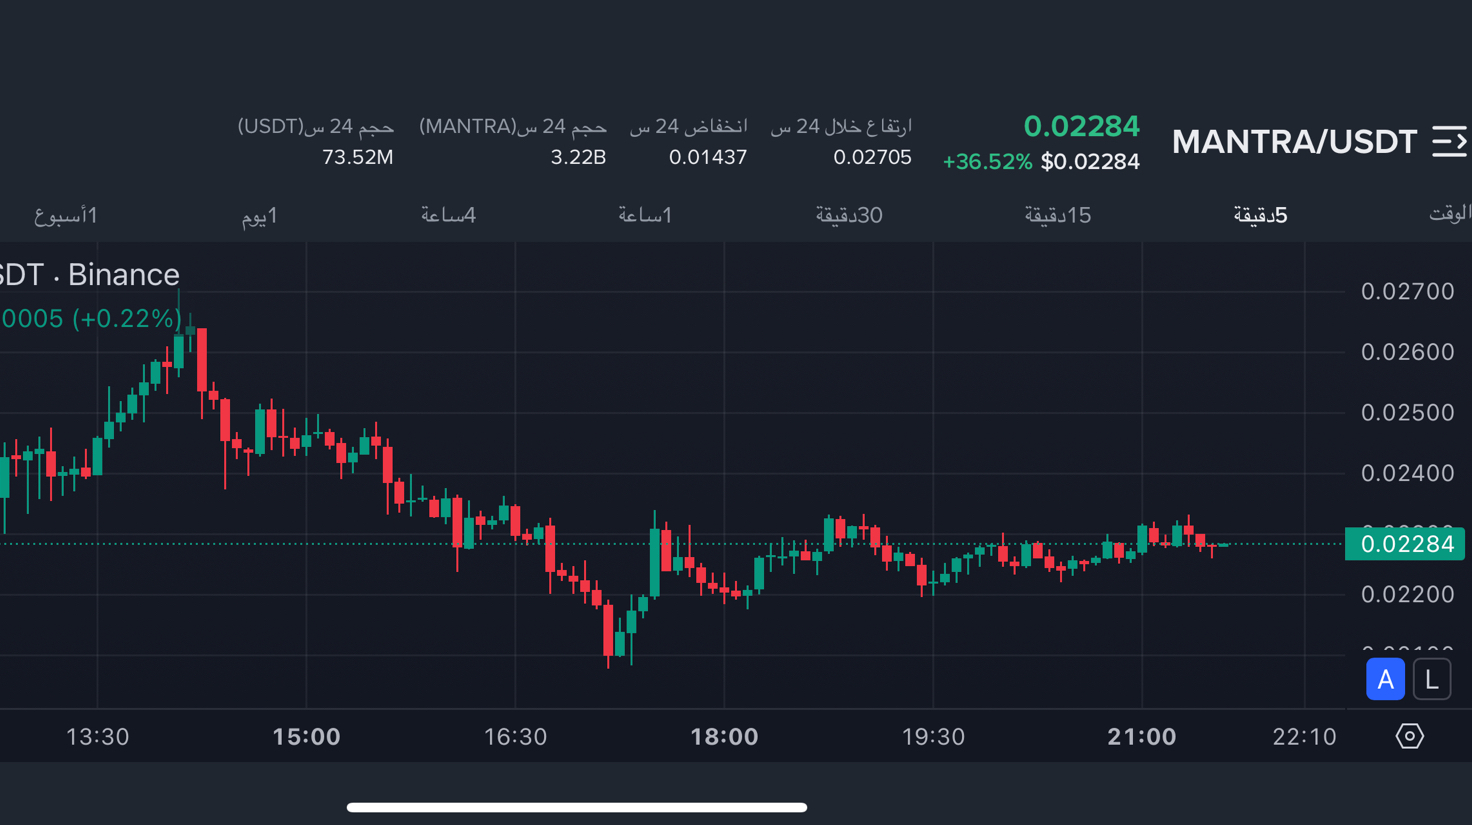Click the (+0.22%) candle change legend
Image resolution: width=1472 pixels, height=825 pixels.
126,319
